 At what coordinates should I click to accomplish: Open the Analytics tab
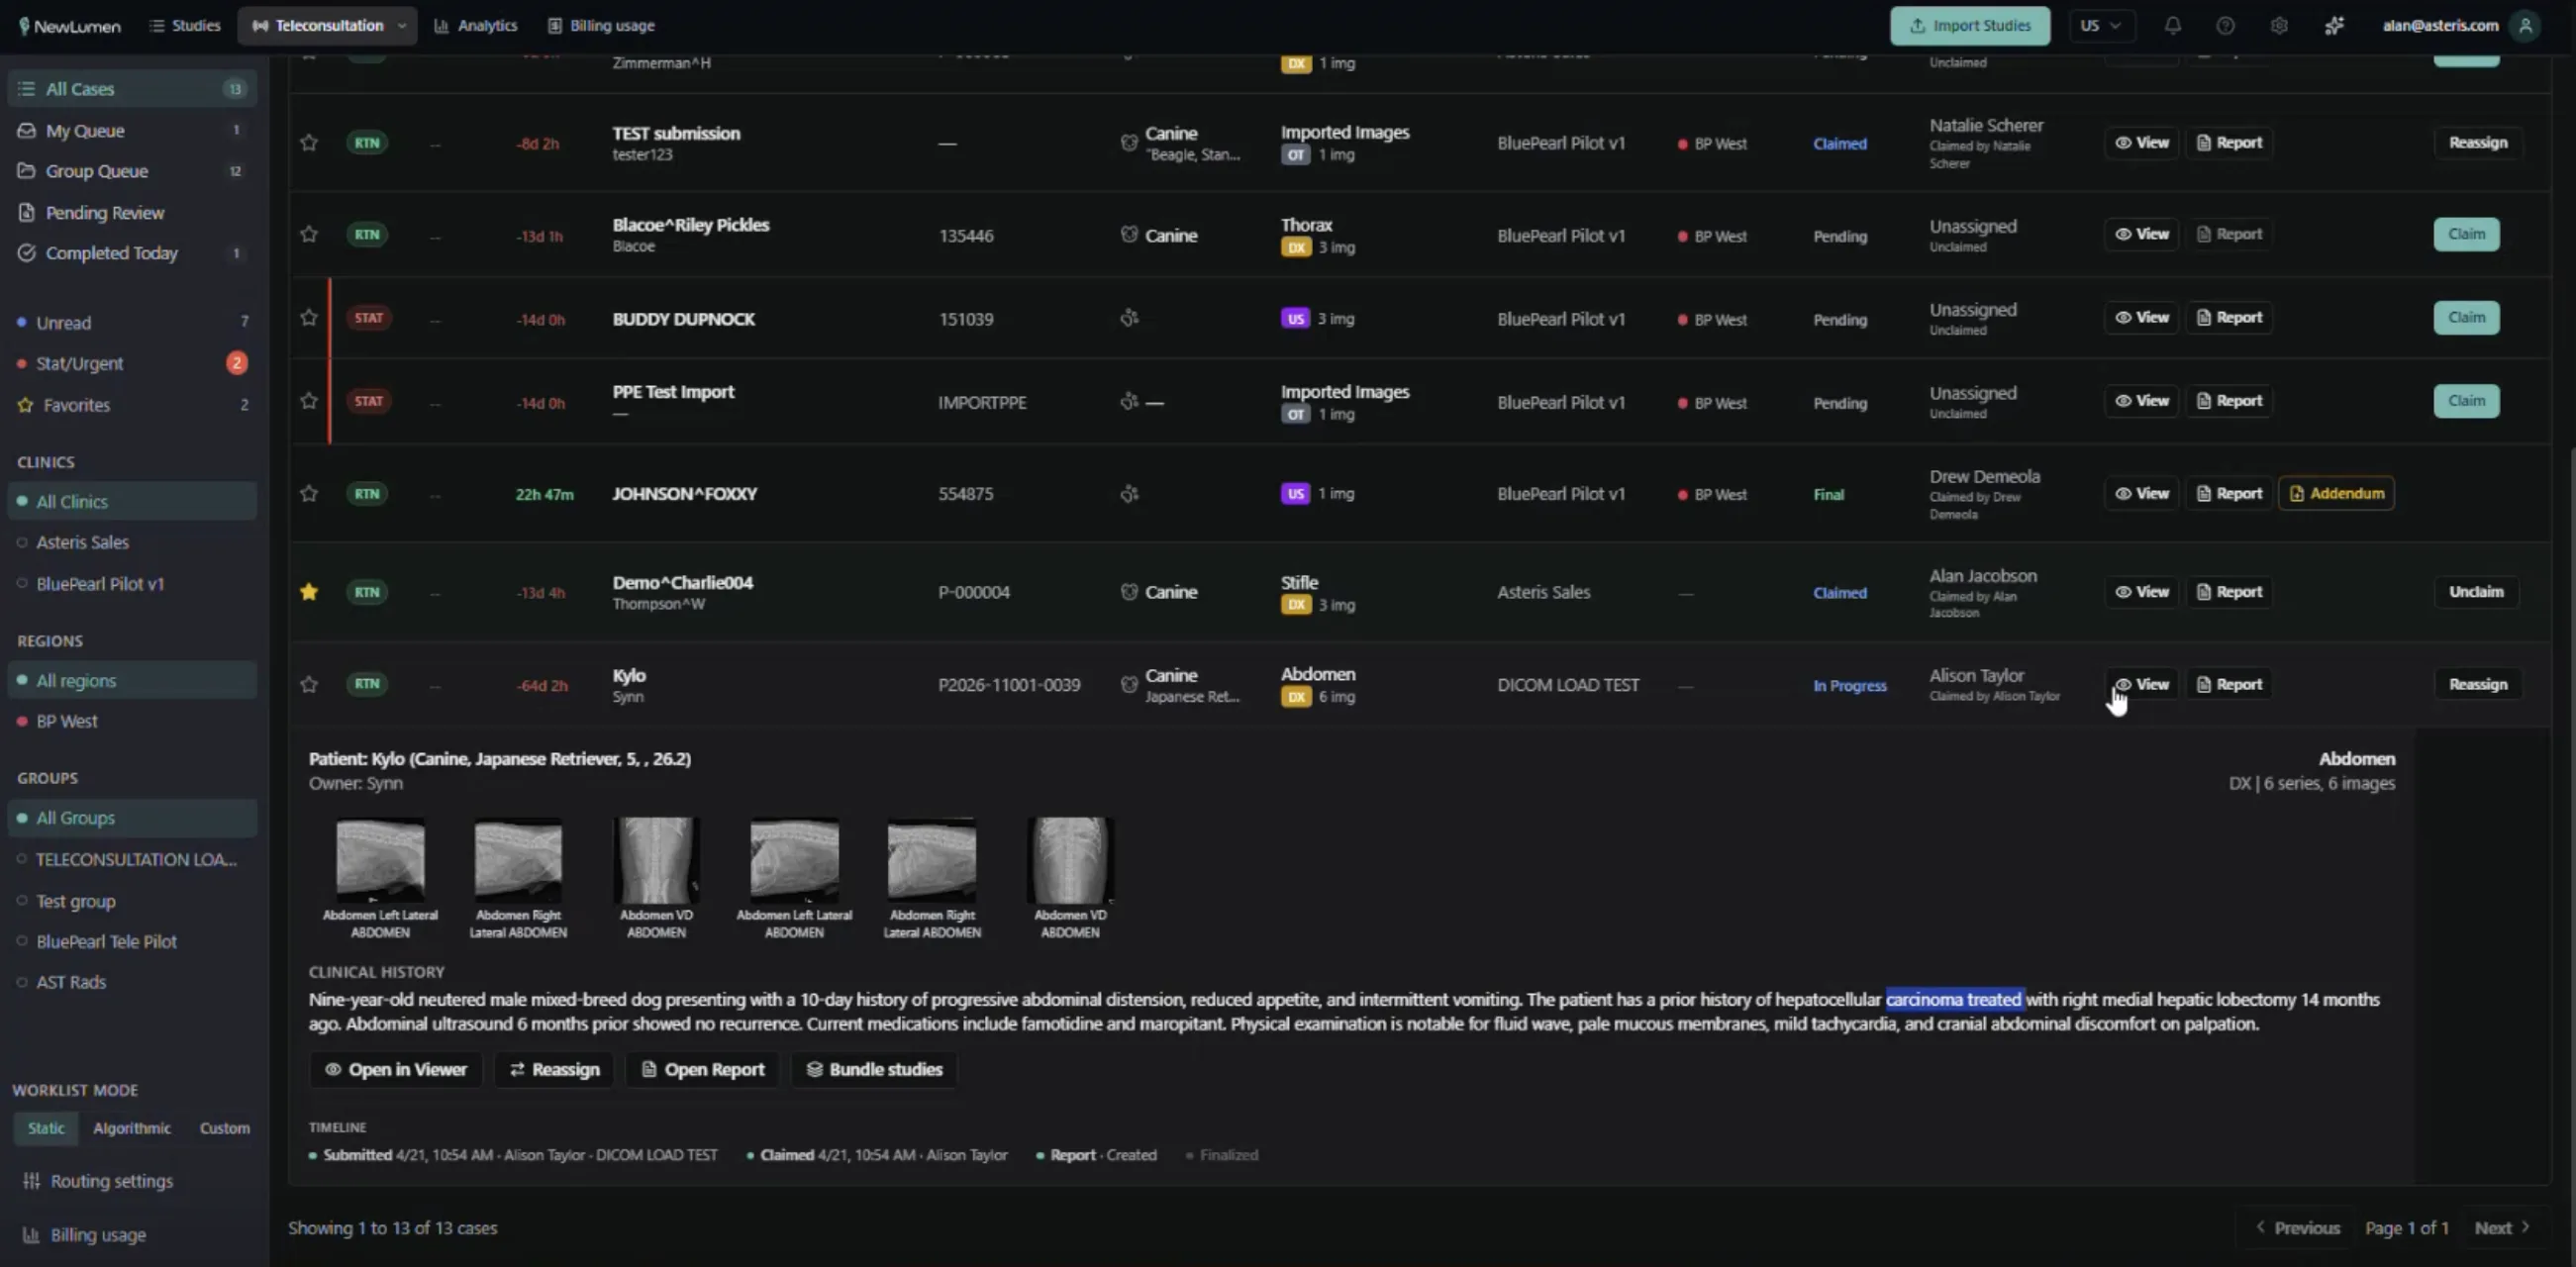(476, 26)
